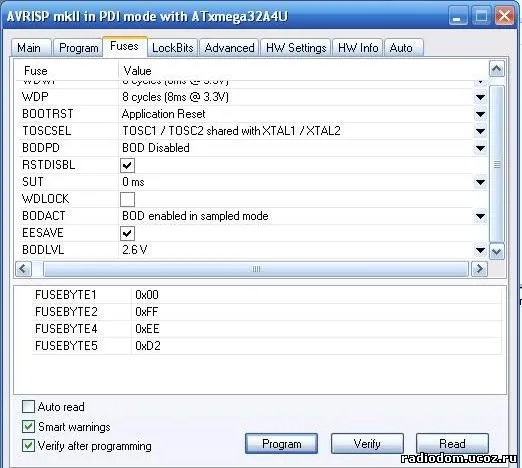The image size is (522, 468).
Task: Select the FUSEBYTE2 0xFF value
Action: click(x=147, y=312)
